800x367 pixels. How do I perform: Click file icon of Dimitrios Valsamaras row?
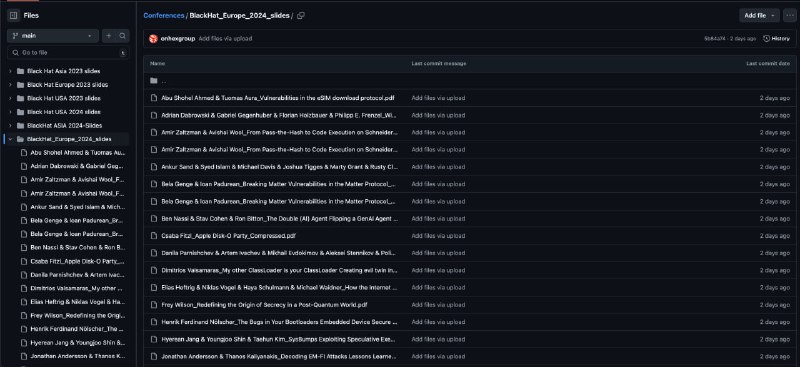[154, 270]
